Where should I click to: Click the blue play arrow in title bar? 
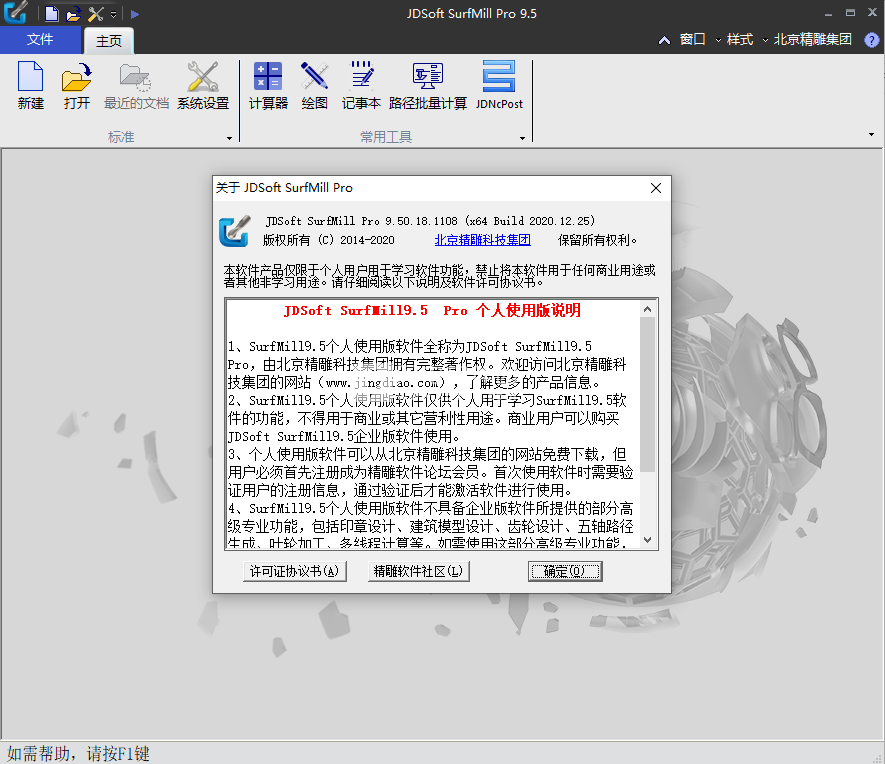click(135, 14)
